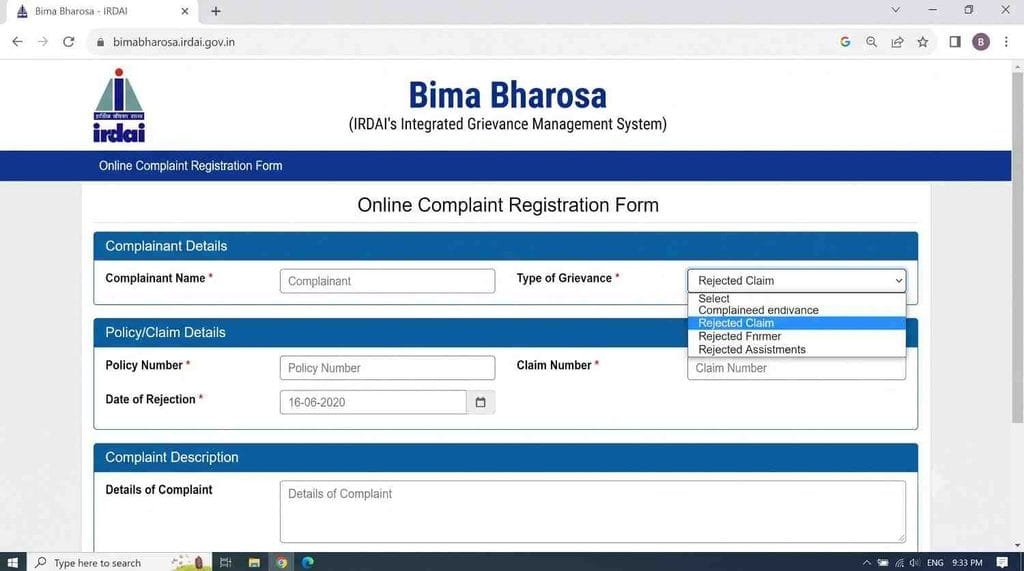The width and height of the screenshot is (1024, 571).
Task: Choose the Select option in dropdown
Action: 796,299
